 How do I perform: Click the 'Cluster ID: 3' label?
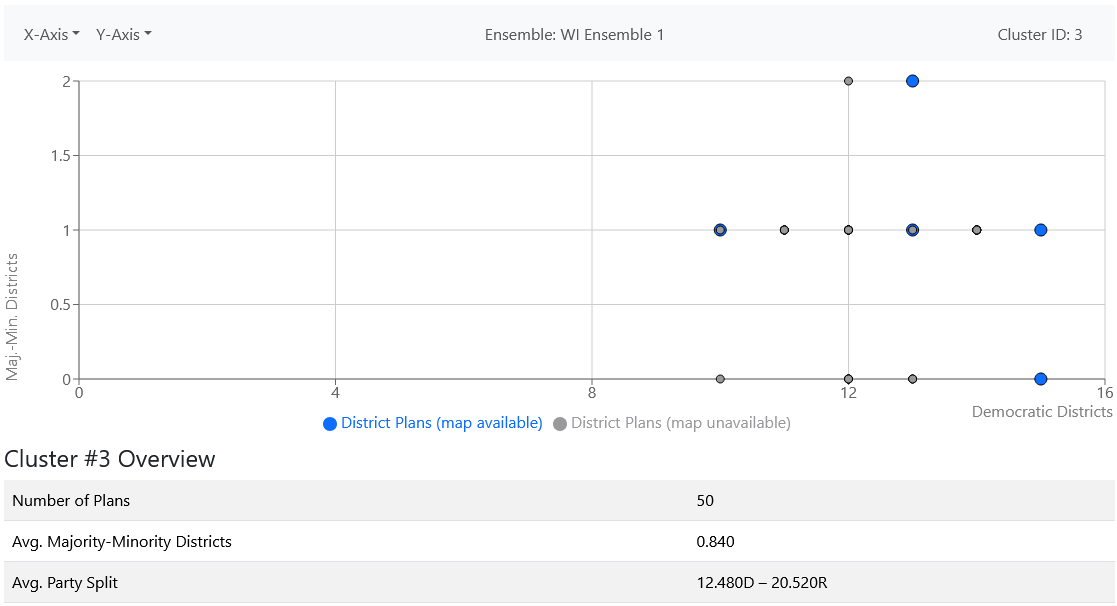point(1039,35)
